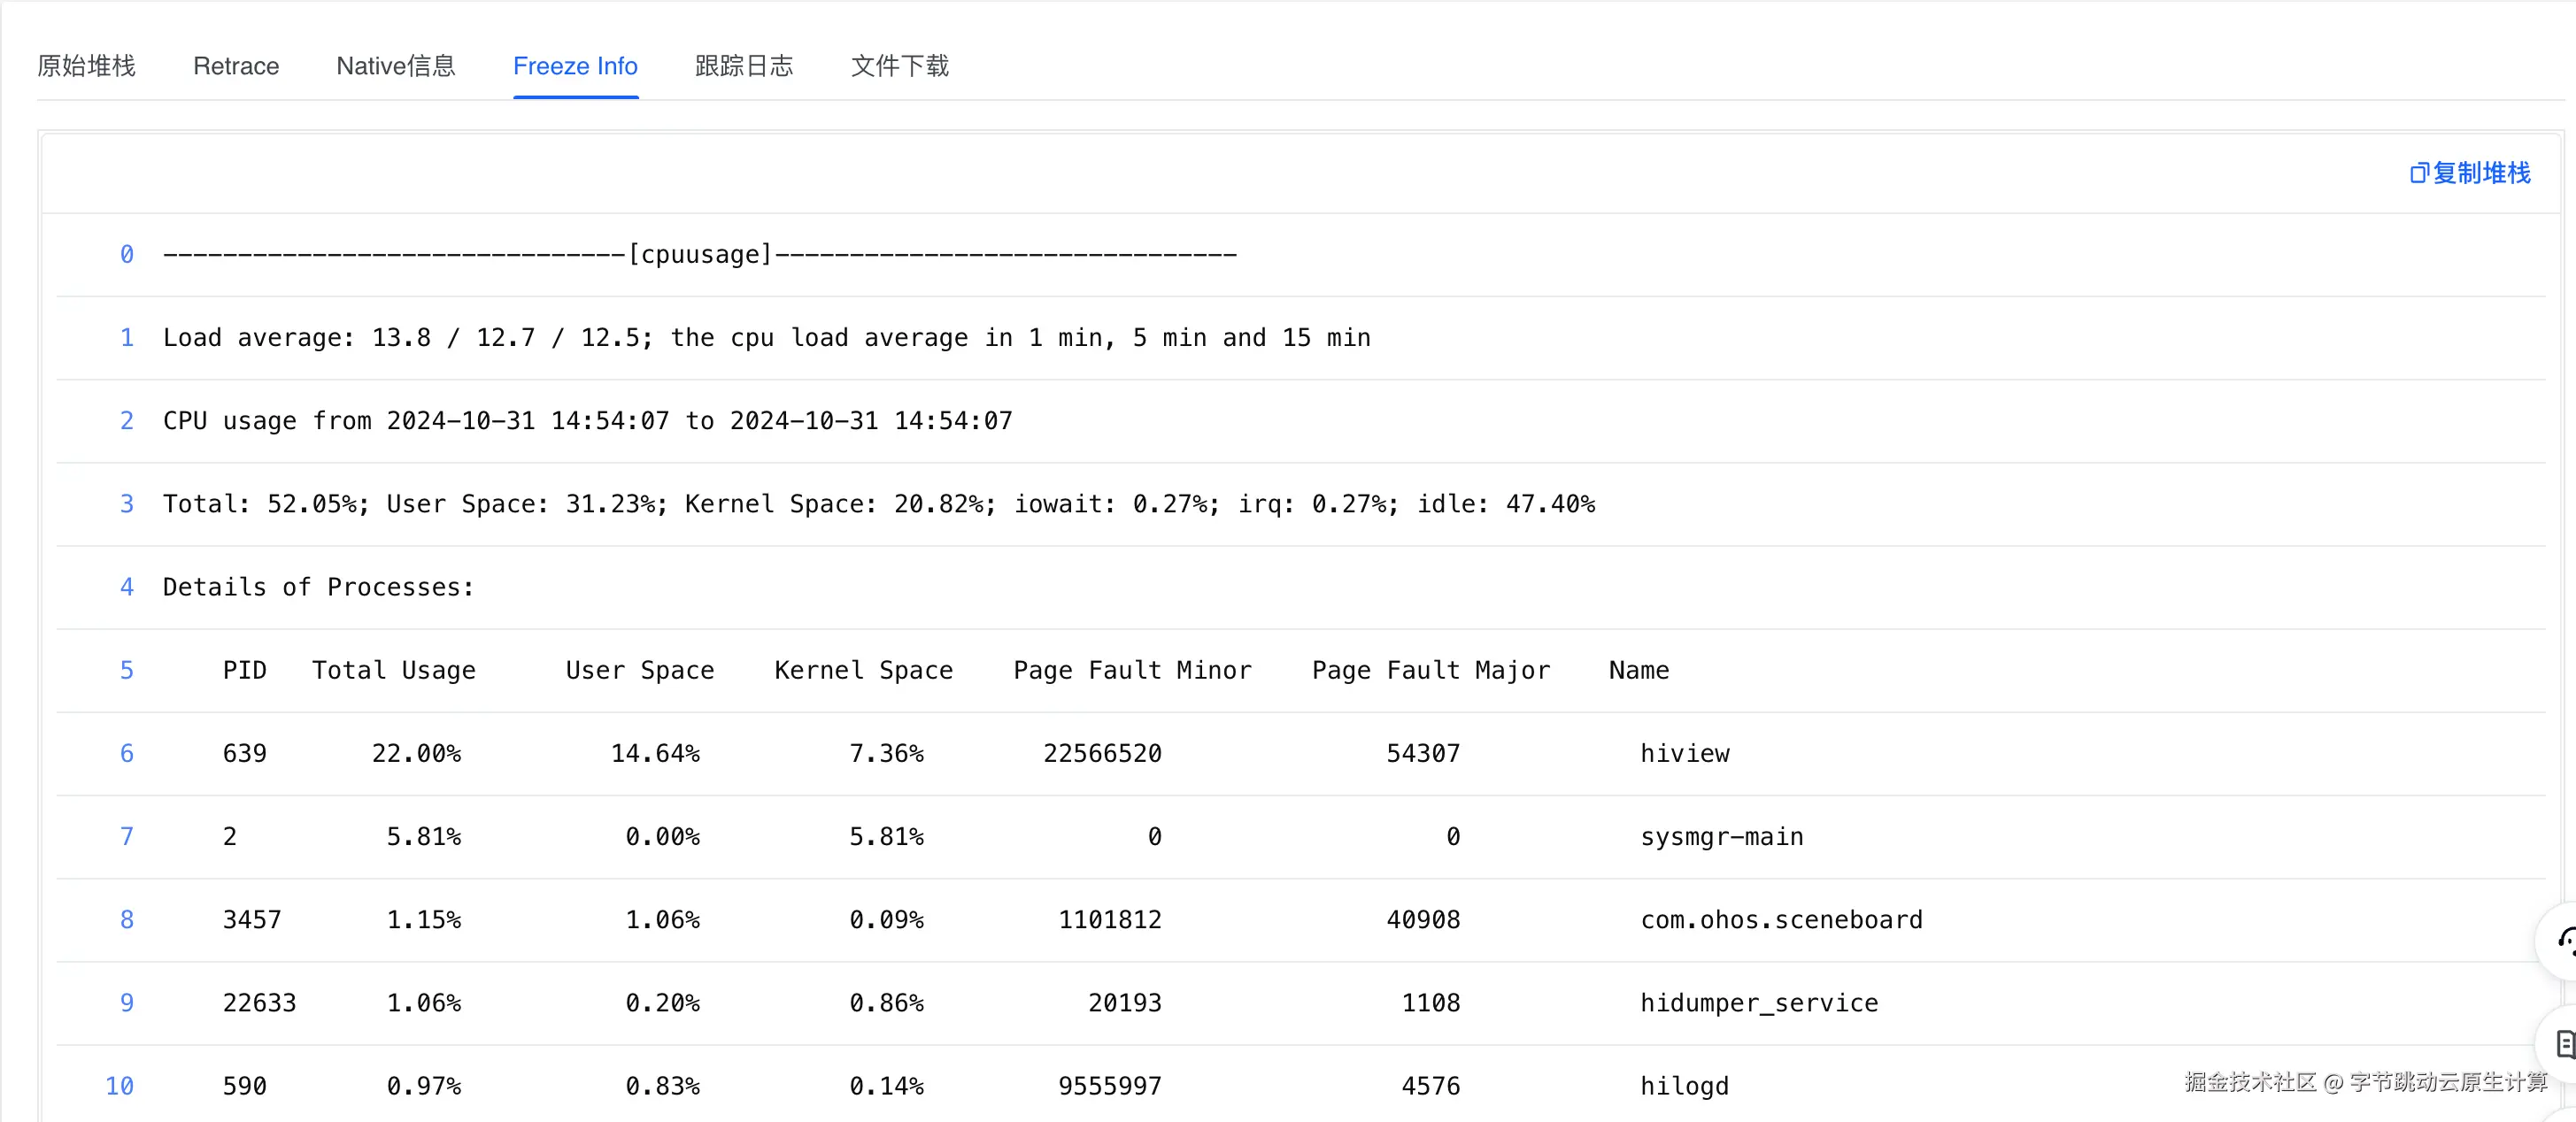Click line number 0 of cpuusage header
2576x1122 pixels.
pos(126,254)
